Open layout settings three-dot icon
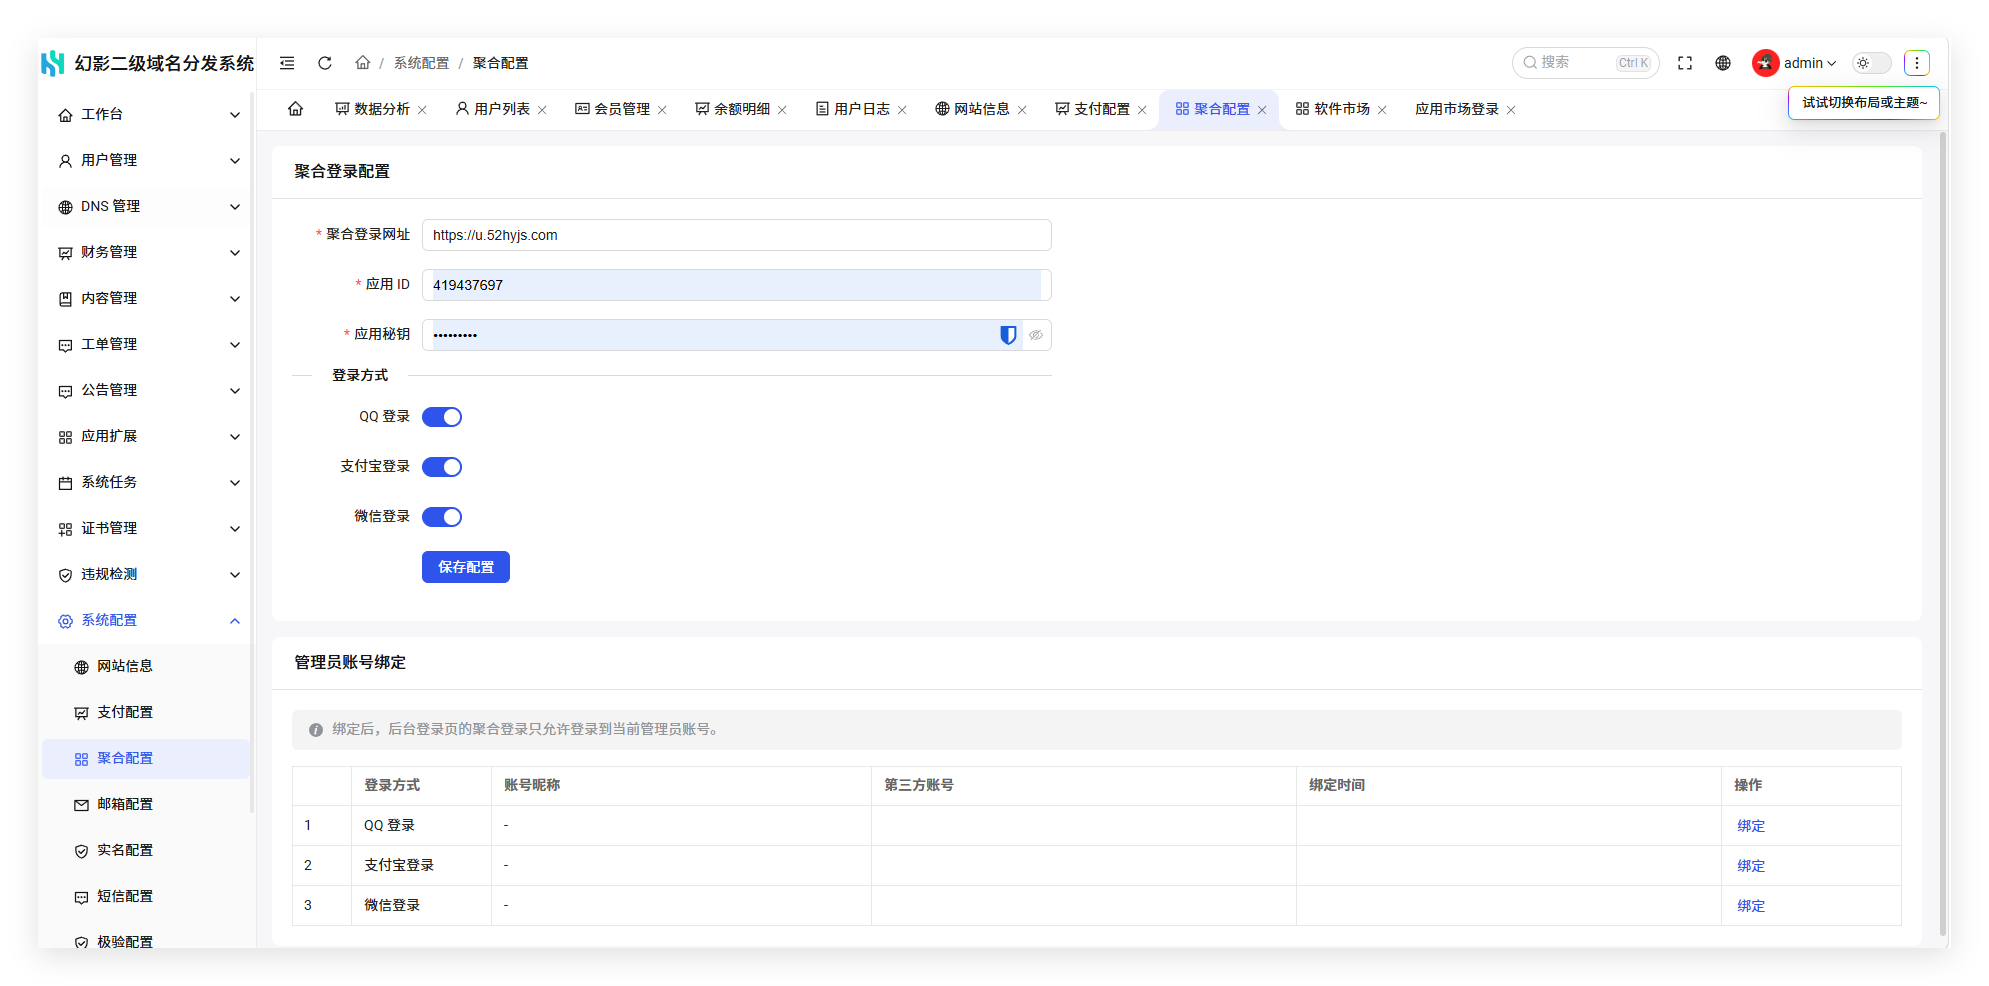 [1917, 63]
